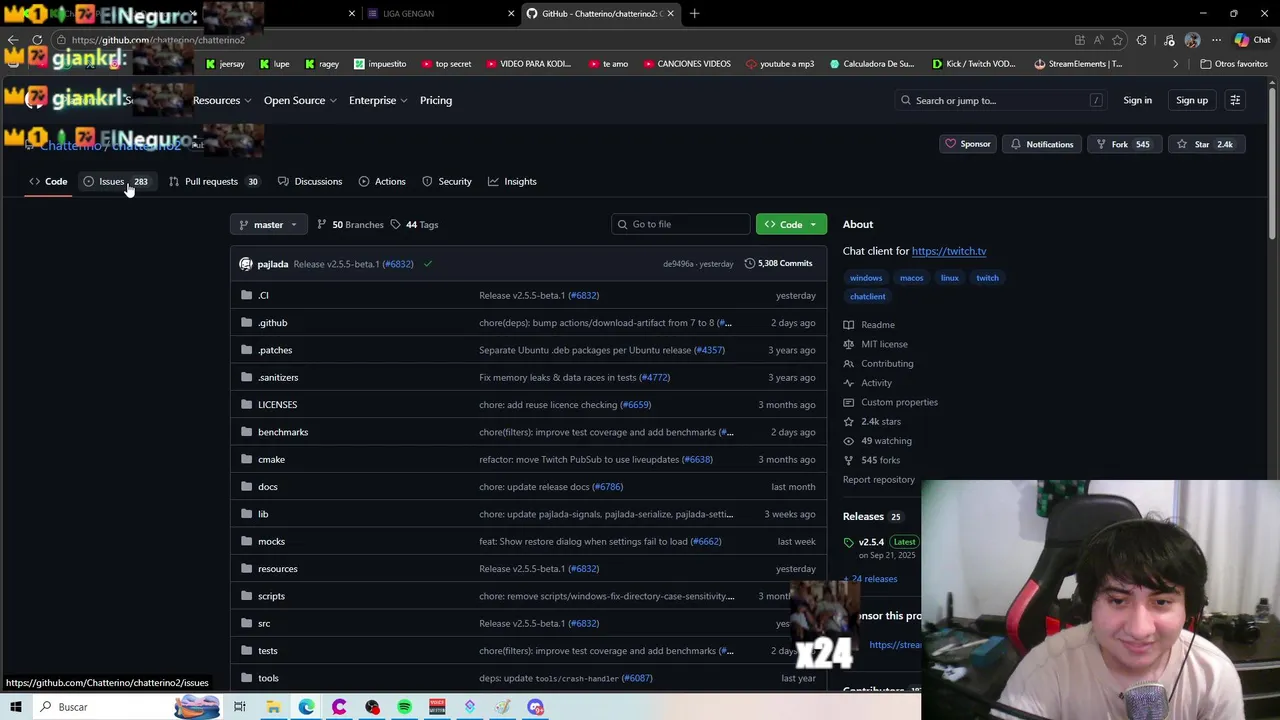Open the tests folder
The image size is (1280, 720).
tap(267, 650)
